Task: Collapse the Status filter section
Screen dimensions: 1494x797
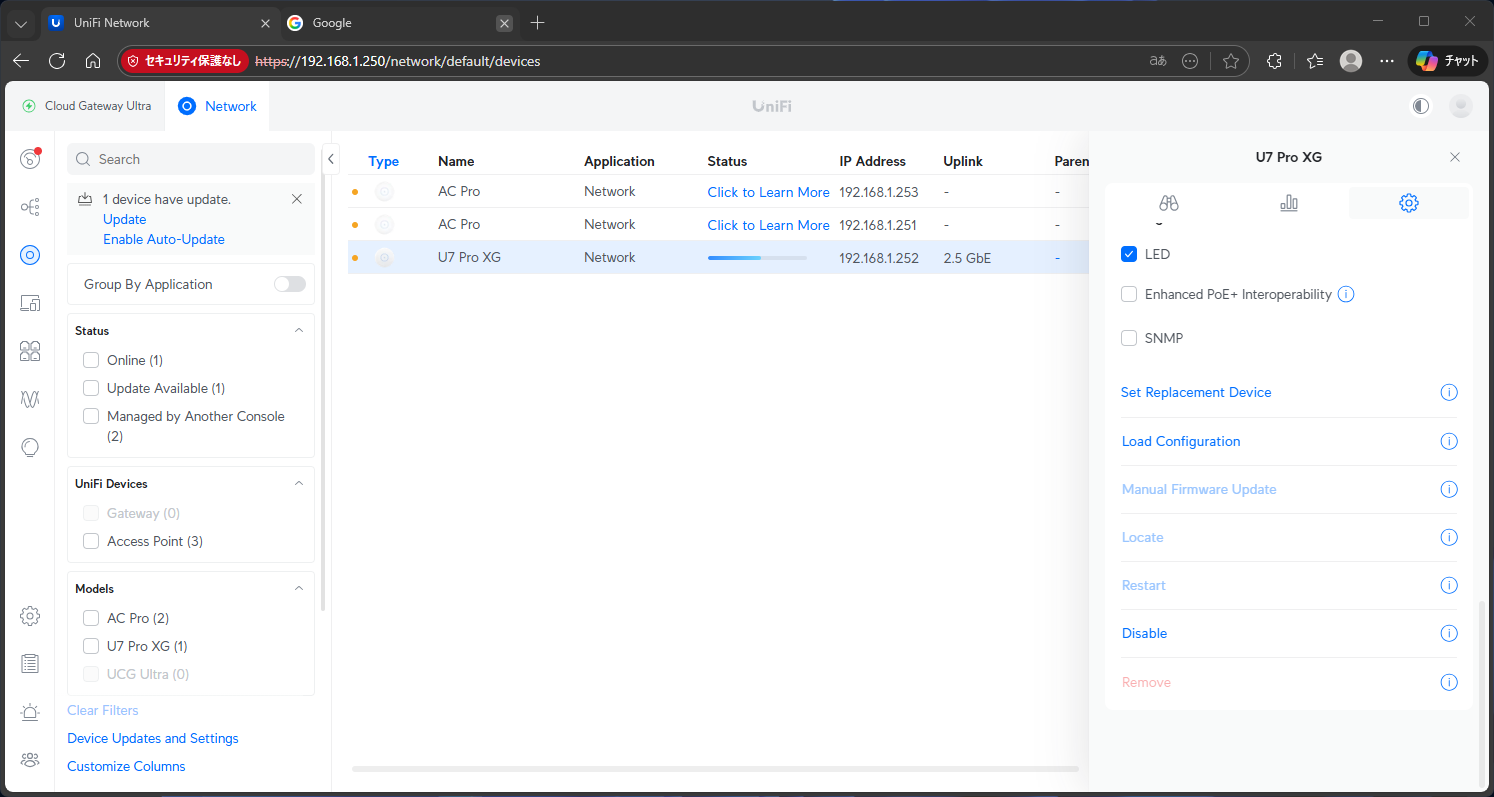Action: pos(298,330)
